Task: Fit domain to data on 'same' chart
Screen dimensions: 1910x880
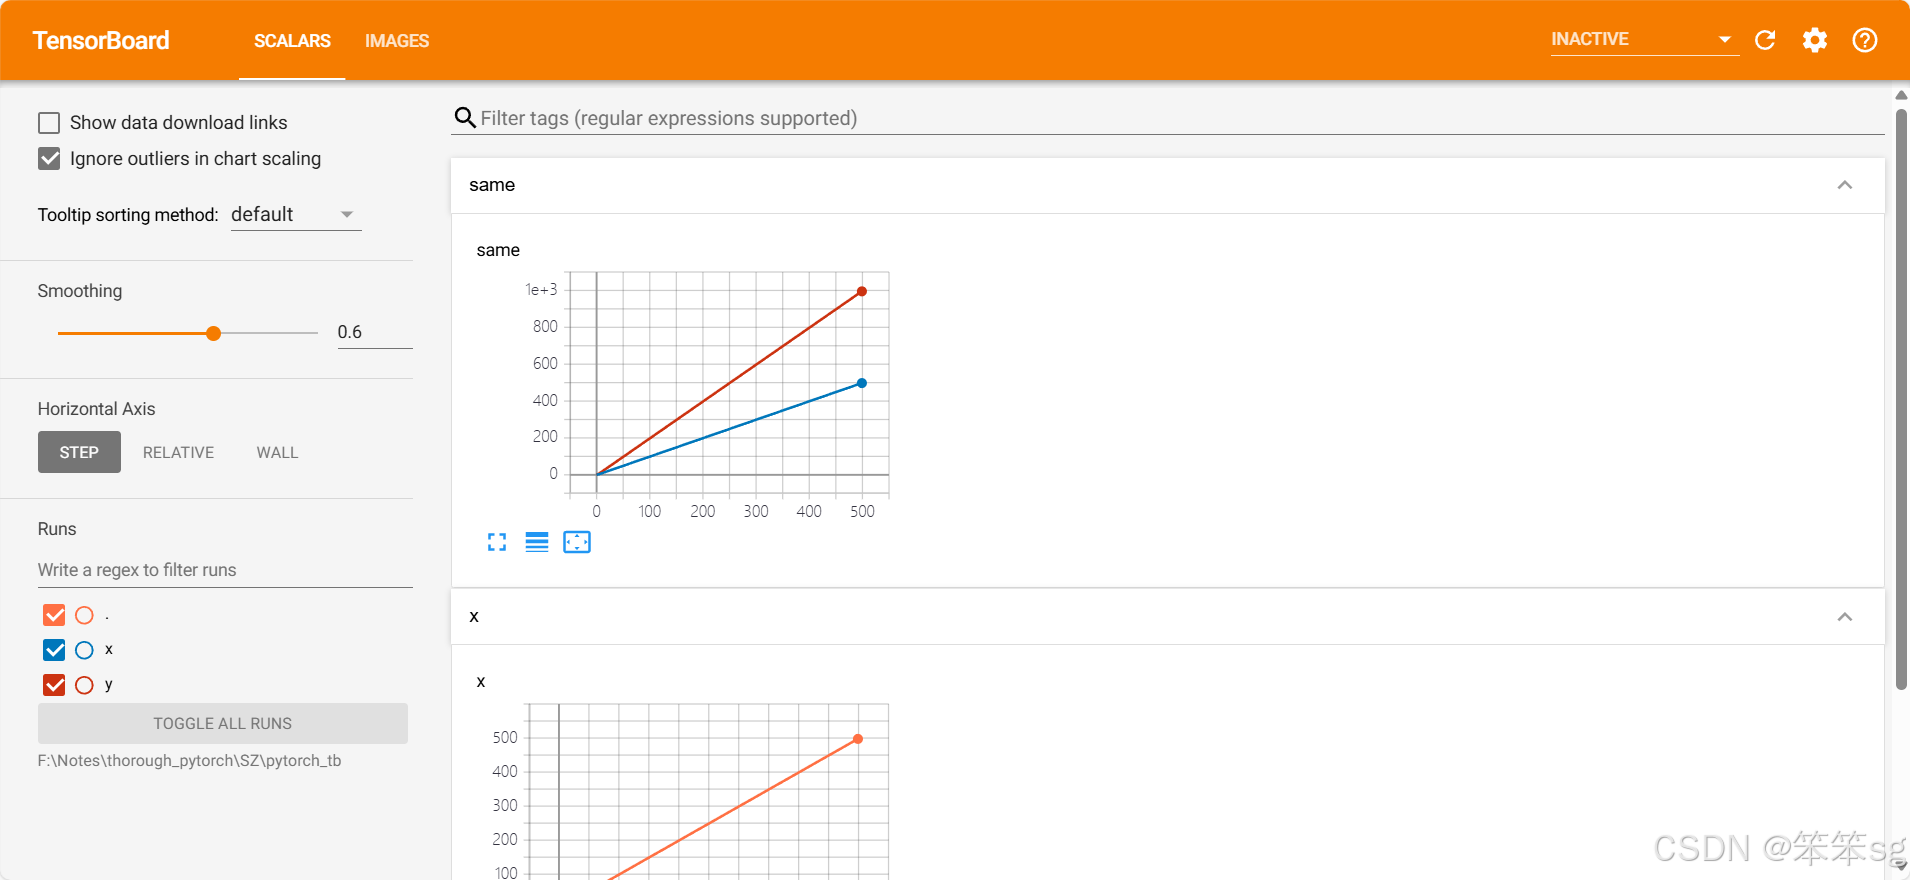Action: point(577,542)
